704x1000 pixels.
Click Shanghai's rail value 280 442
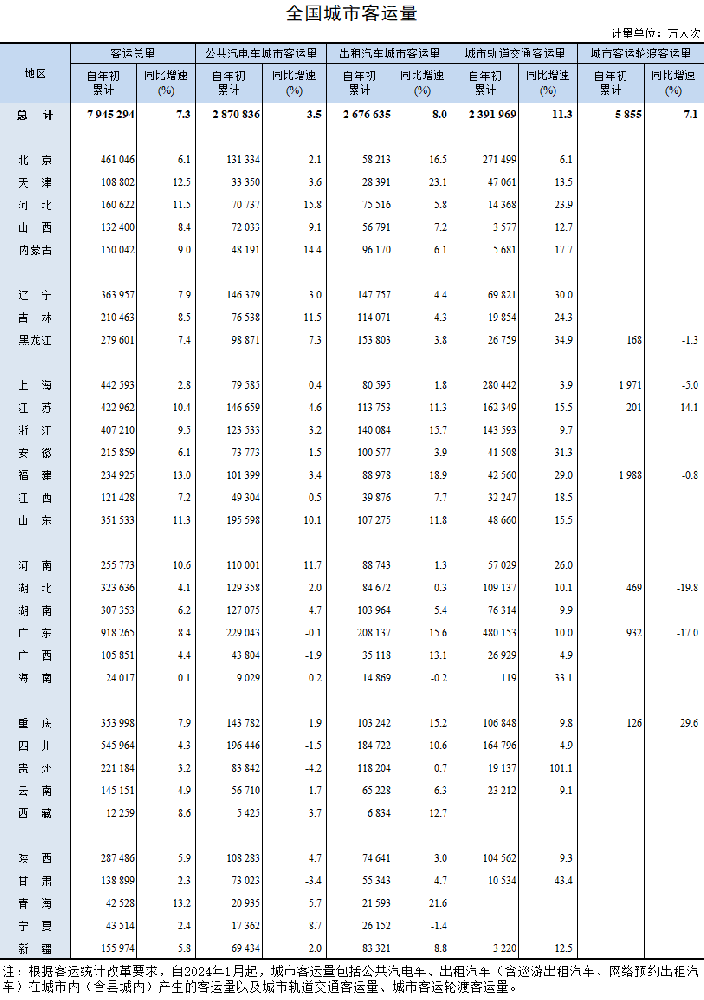point(500,385)
